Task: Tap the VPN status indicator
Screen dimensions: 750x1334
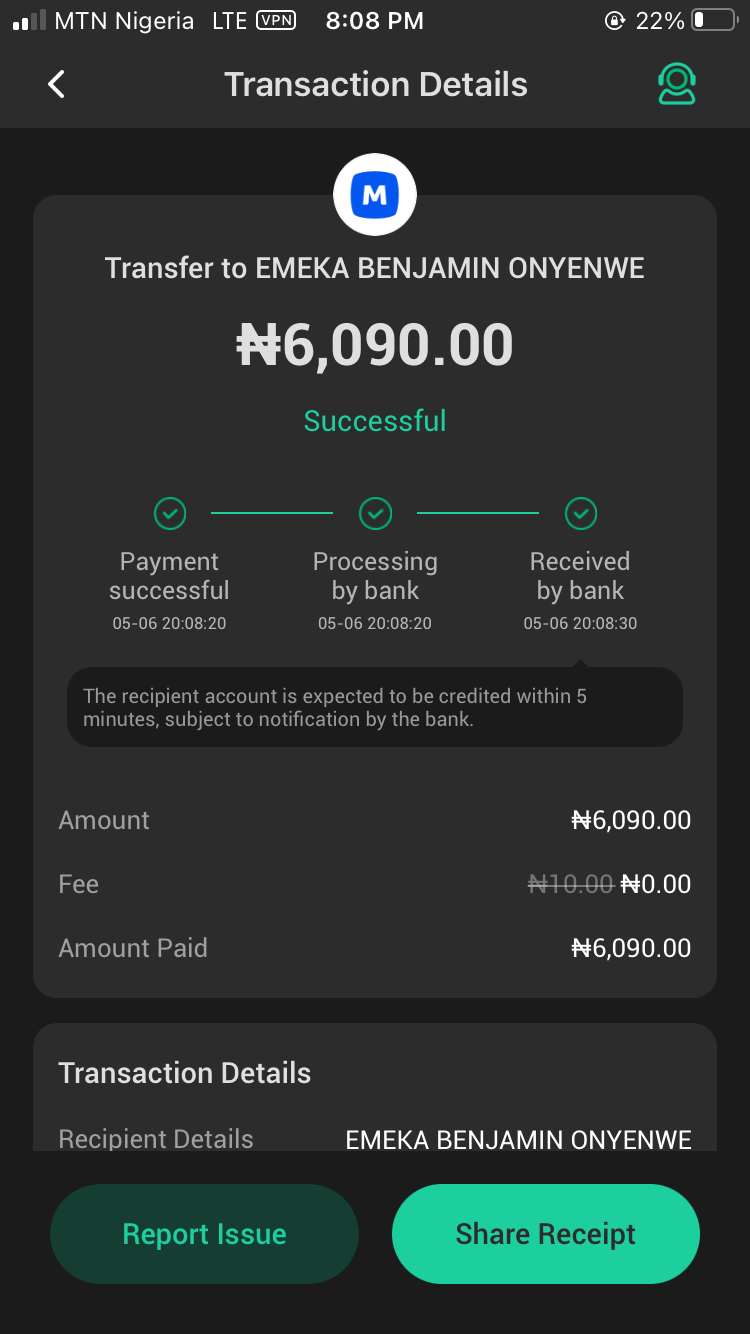Action: point(276,20)
